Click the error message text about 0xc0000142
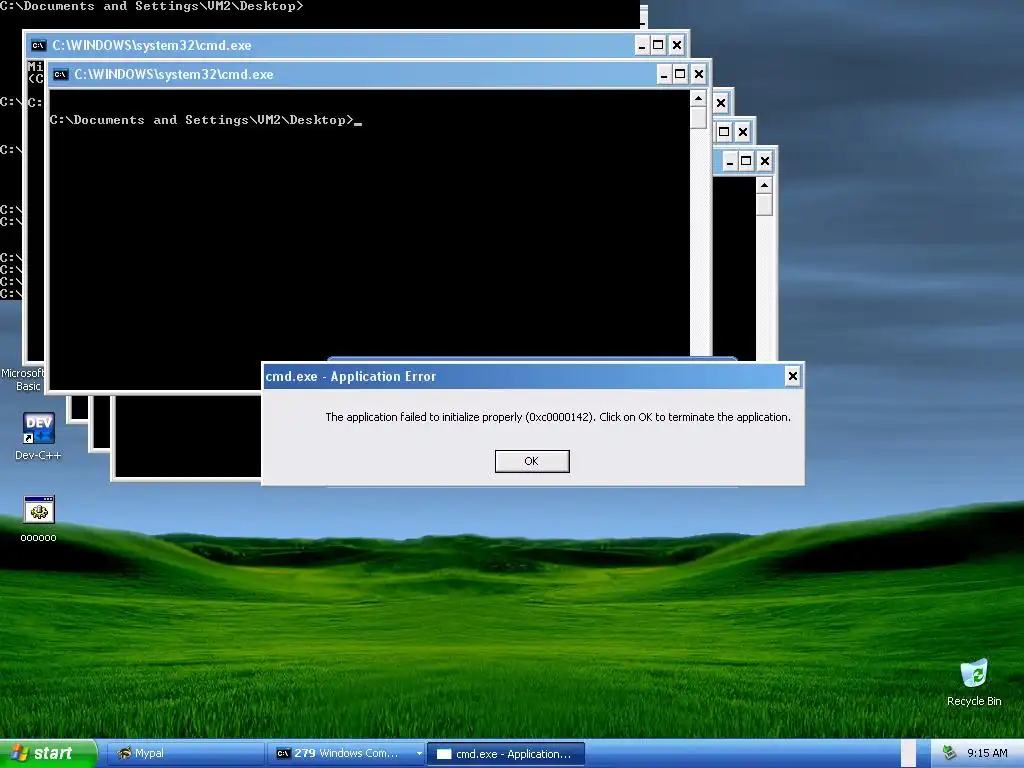Image resolution: width=1024 pixels, height=768 pixels. coord(558,417)
